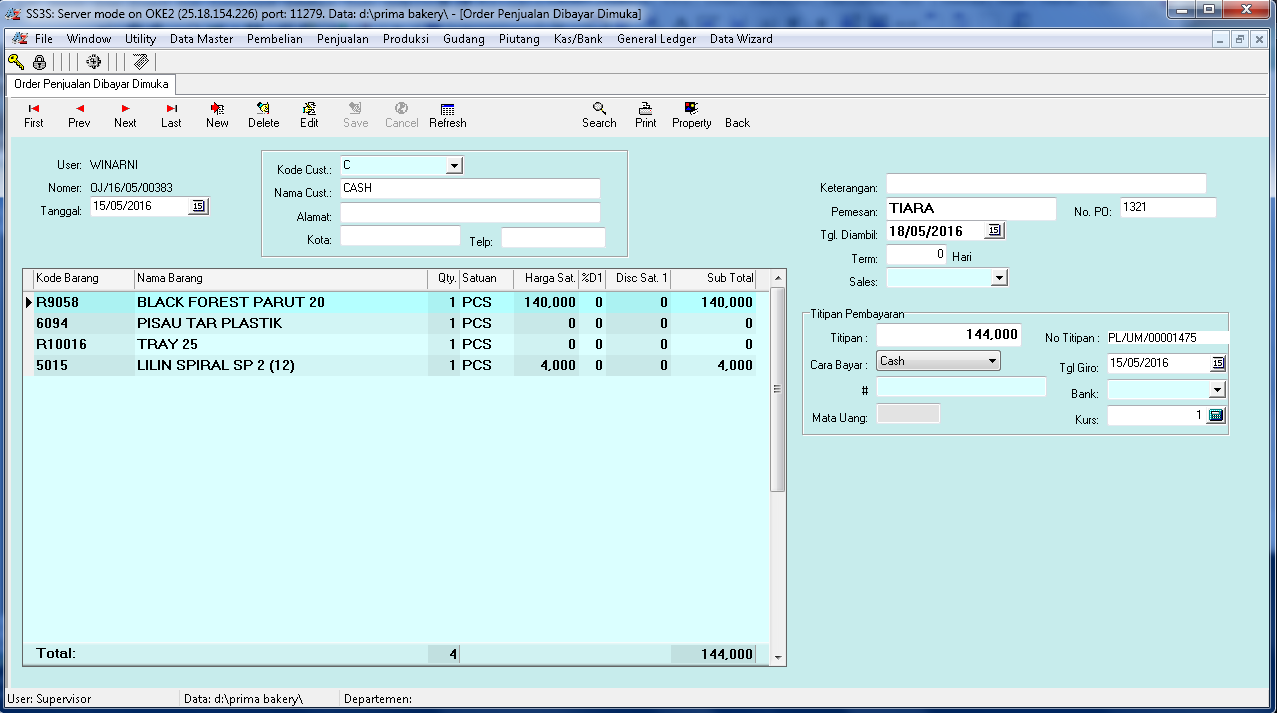Create a New order record

(x=217, y=115)
